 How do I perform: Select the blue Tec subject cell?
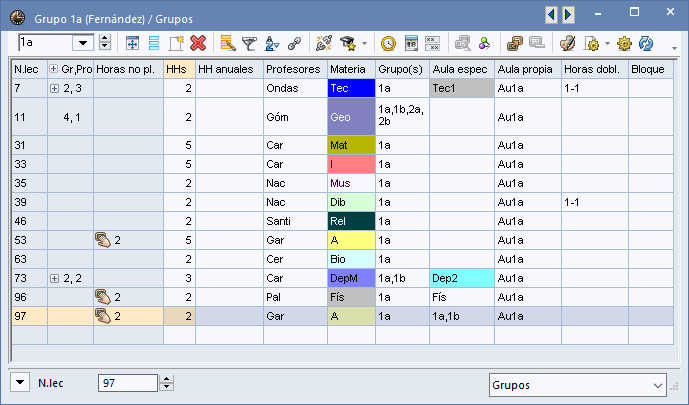(x=351, y=88)
